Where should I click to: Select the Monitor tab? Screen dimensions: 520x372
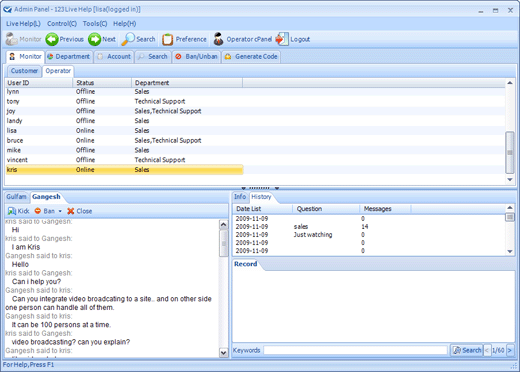[25, 57]
